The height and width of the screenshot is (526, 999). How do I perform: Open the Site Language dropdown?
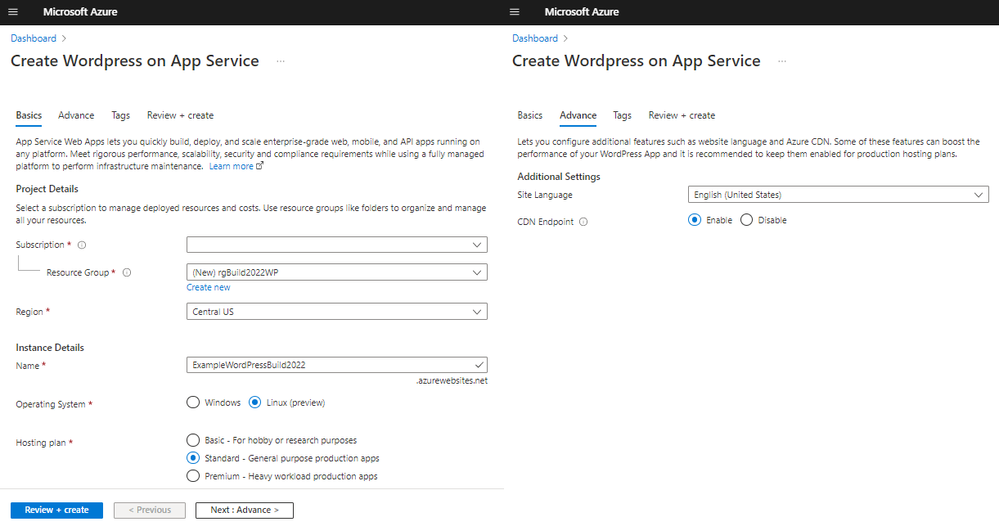point(838,194)
